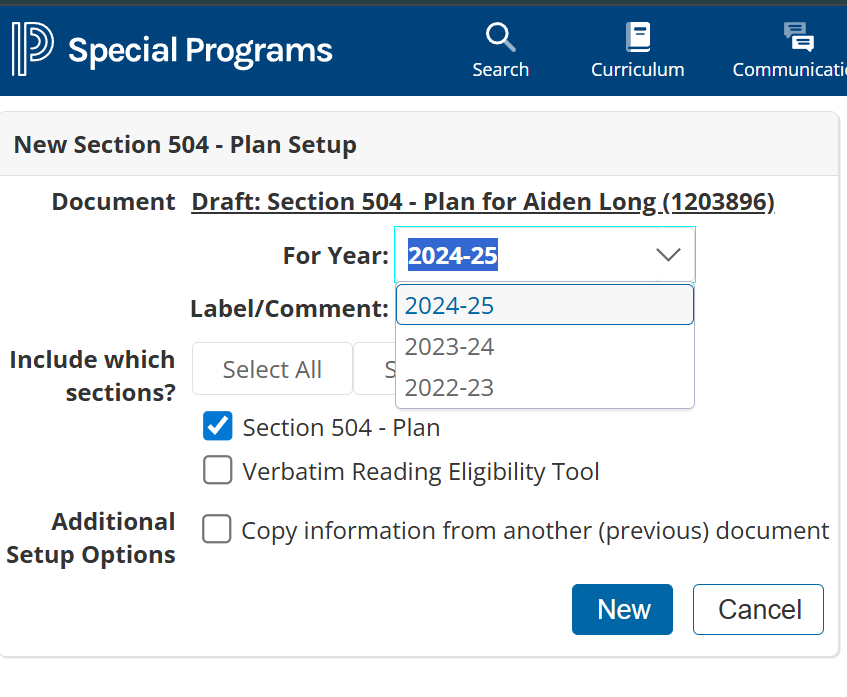
Task: Choose 2022-23 in the year dropdown
Action: click(x=449, y=388)
